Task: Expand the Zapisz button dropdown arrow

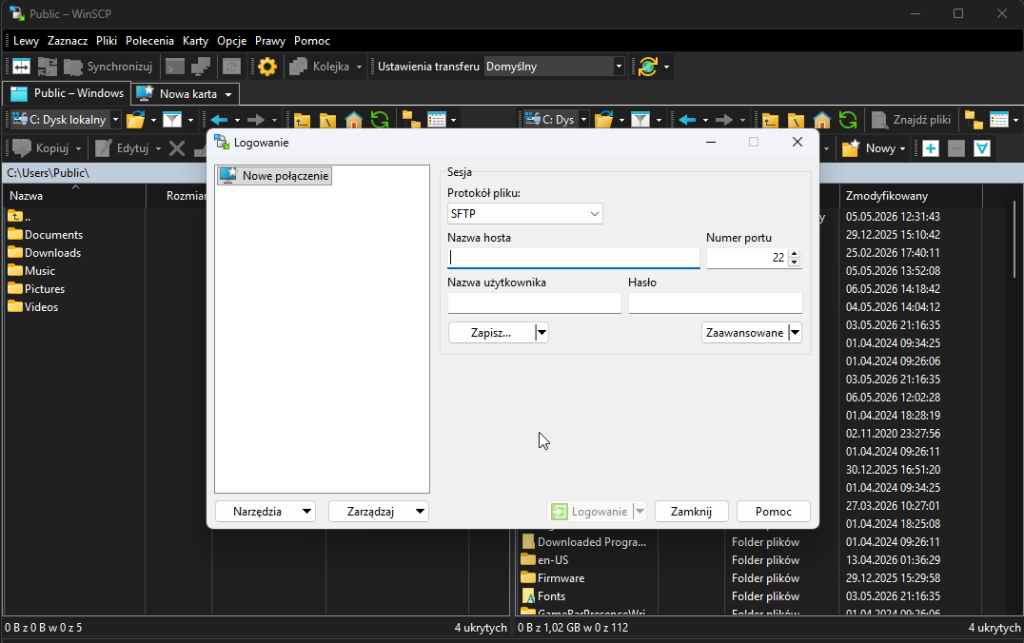Action: point(541,333)
